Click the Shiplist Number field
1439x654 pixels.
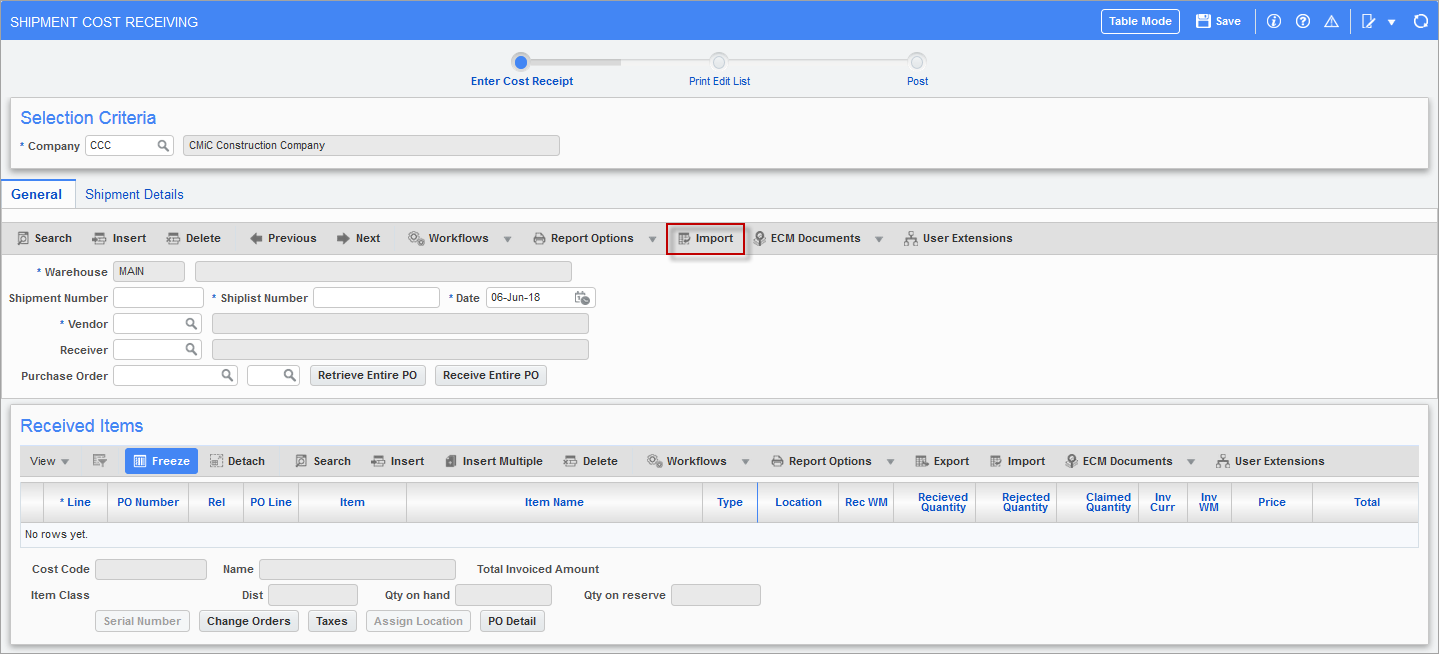pyautogui.click(x=376, y=298)
